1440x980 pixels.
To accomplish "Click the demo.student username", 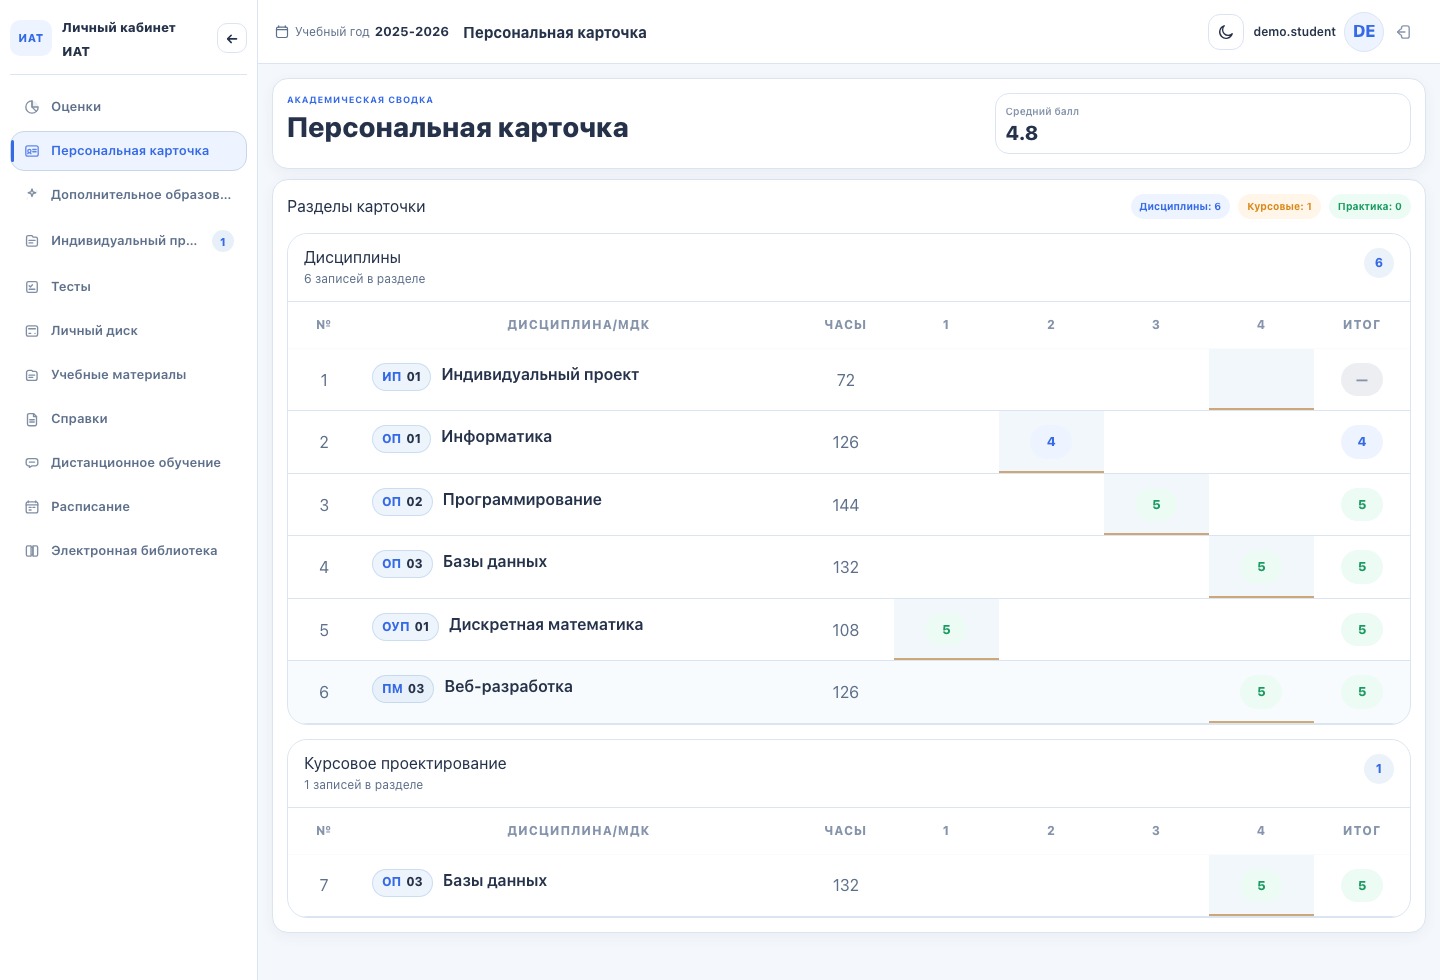I will (x=1294, y=32).
